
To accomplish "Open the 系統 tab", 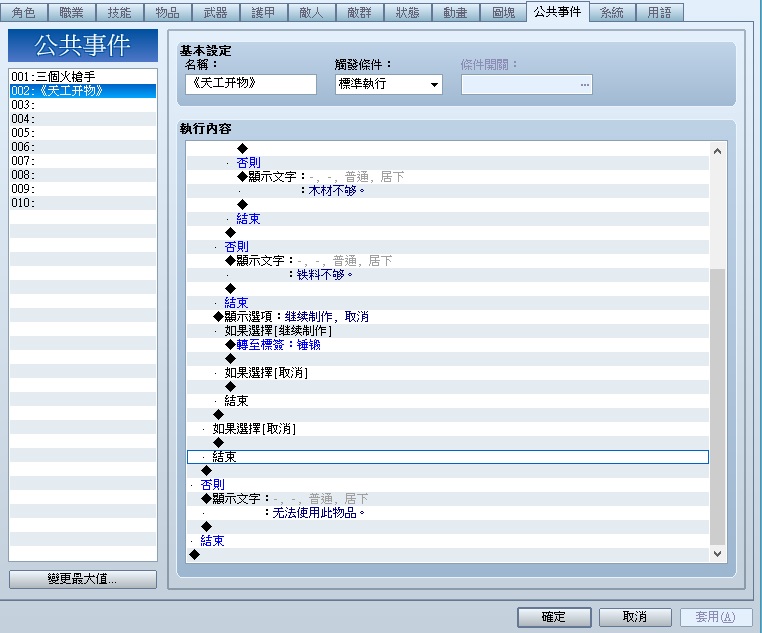I will tap(612, 12).
